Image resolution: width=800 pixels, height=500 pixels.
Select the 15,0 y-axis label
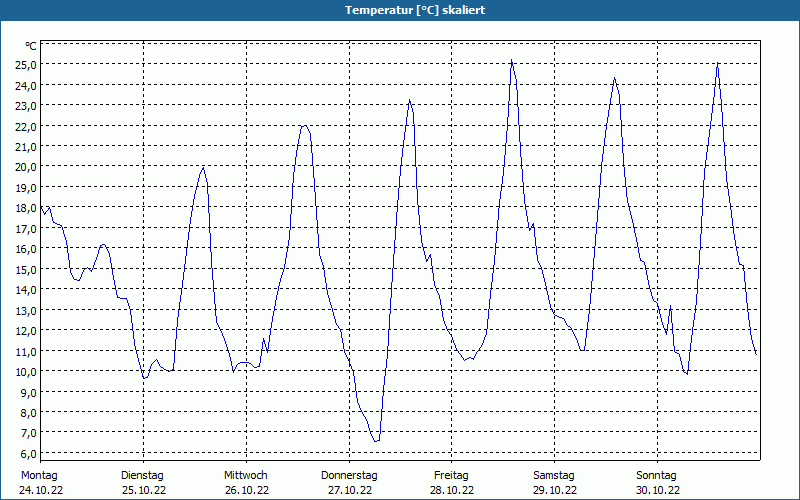(27, 269)
